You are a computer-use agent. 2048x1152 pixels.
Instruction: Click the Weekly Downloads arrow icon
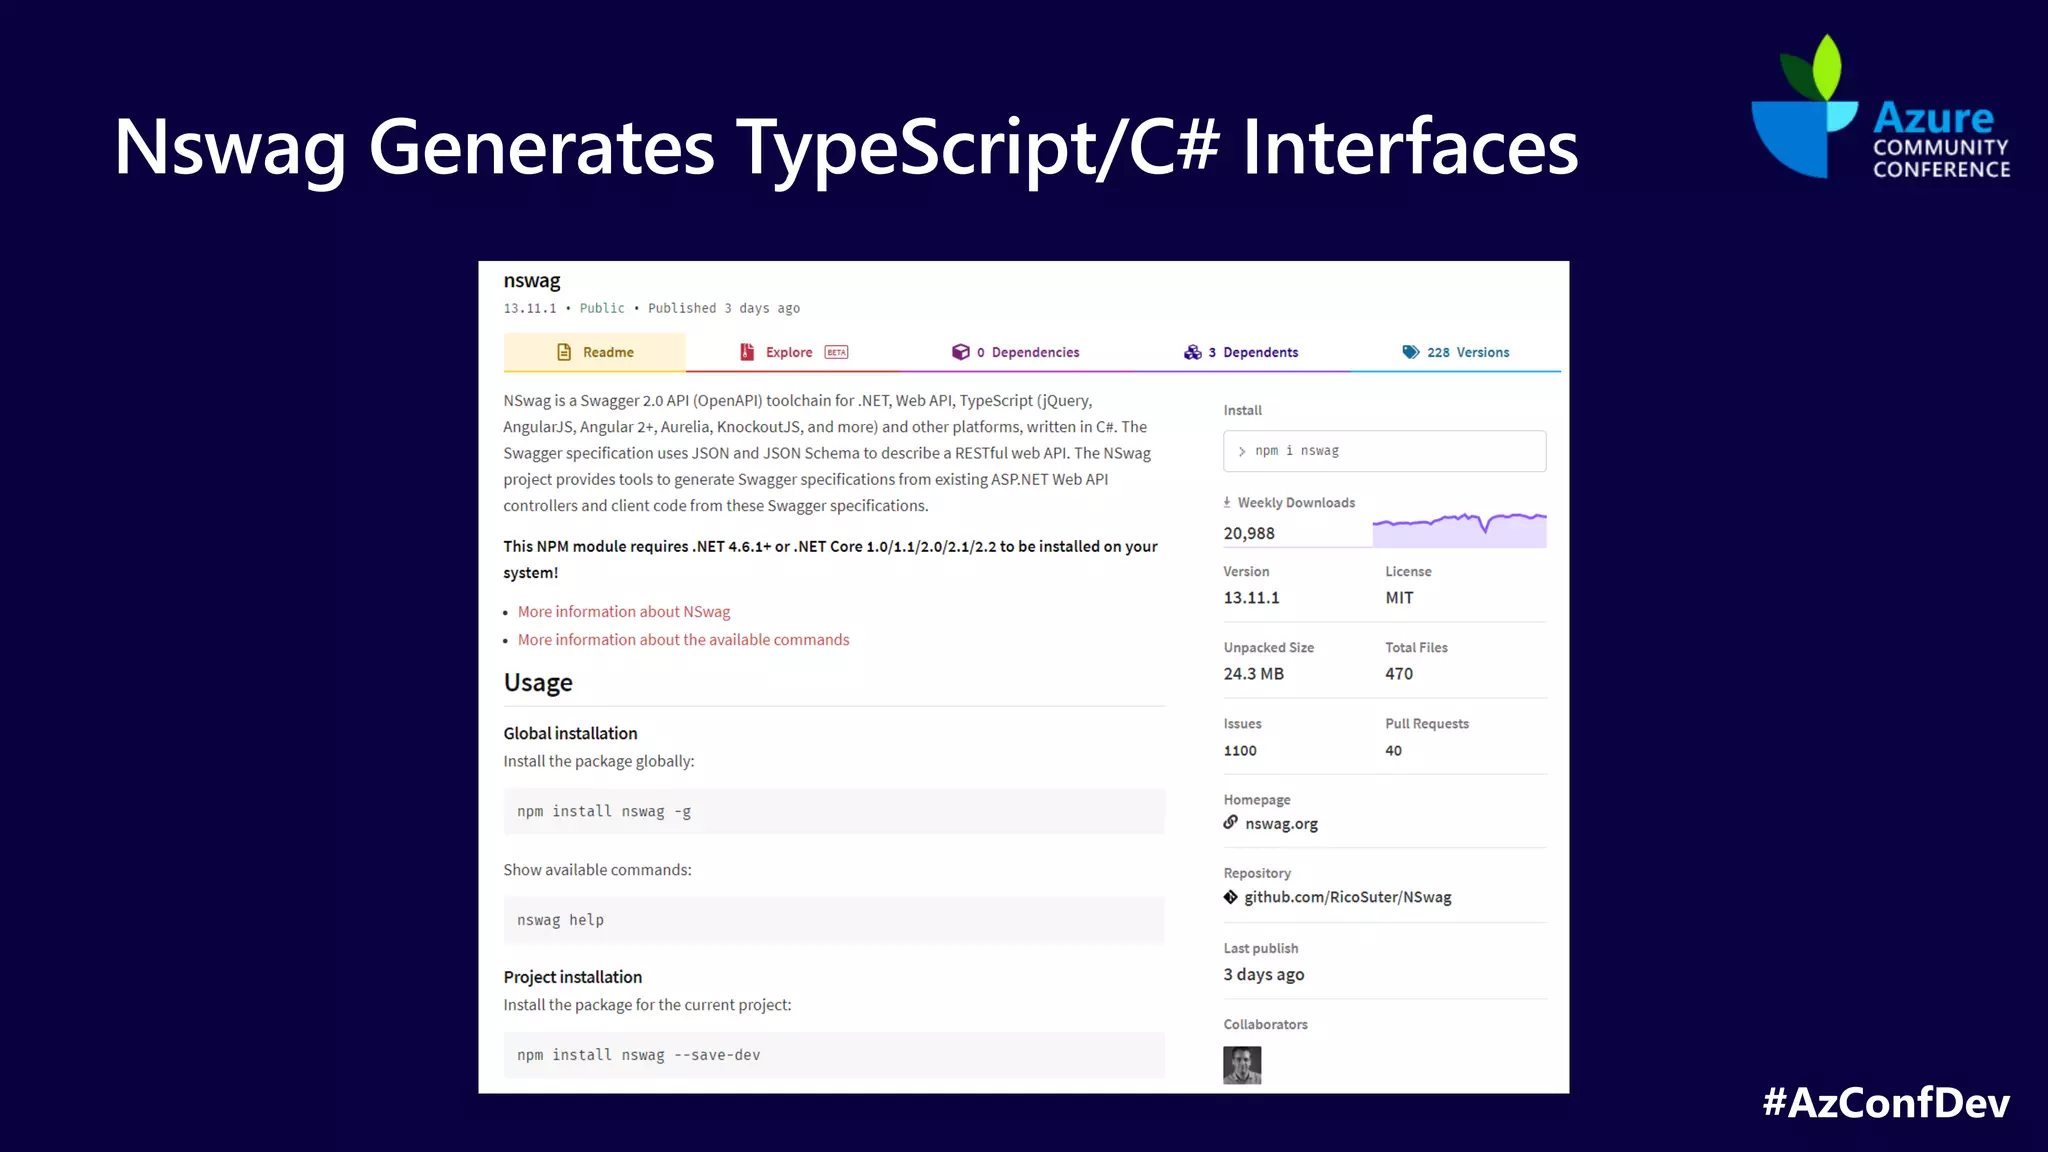(1227, 502)
